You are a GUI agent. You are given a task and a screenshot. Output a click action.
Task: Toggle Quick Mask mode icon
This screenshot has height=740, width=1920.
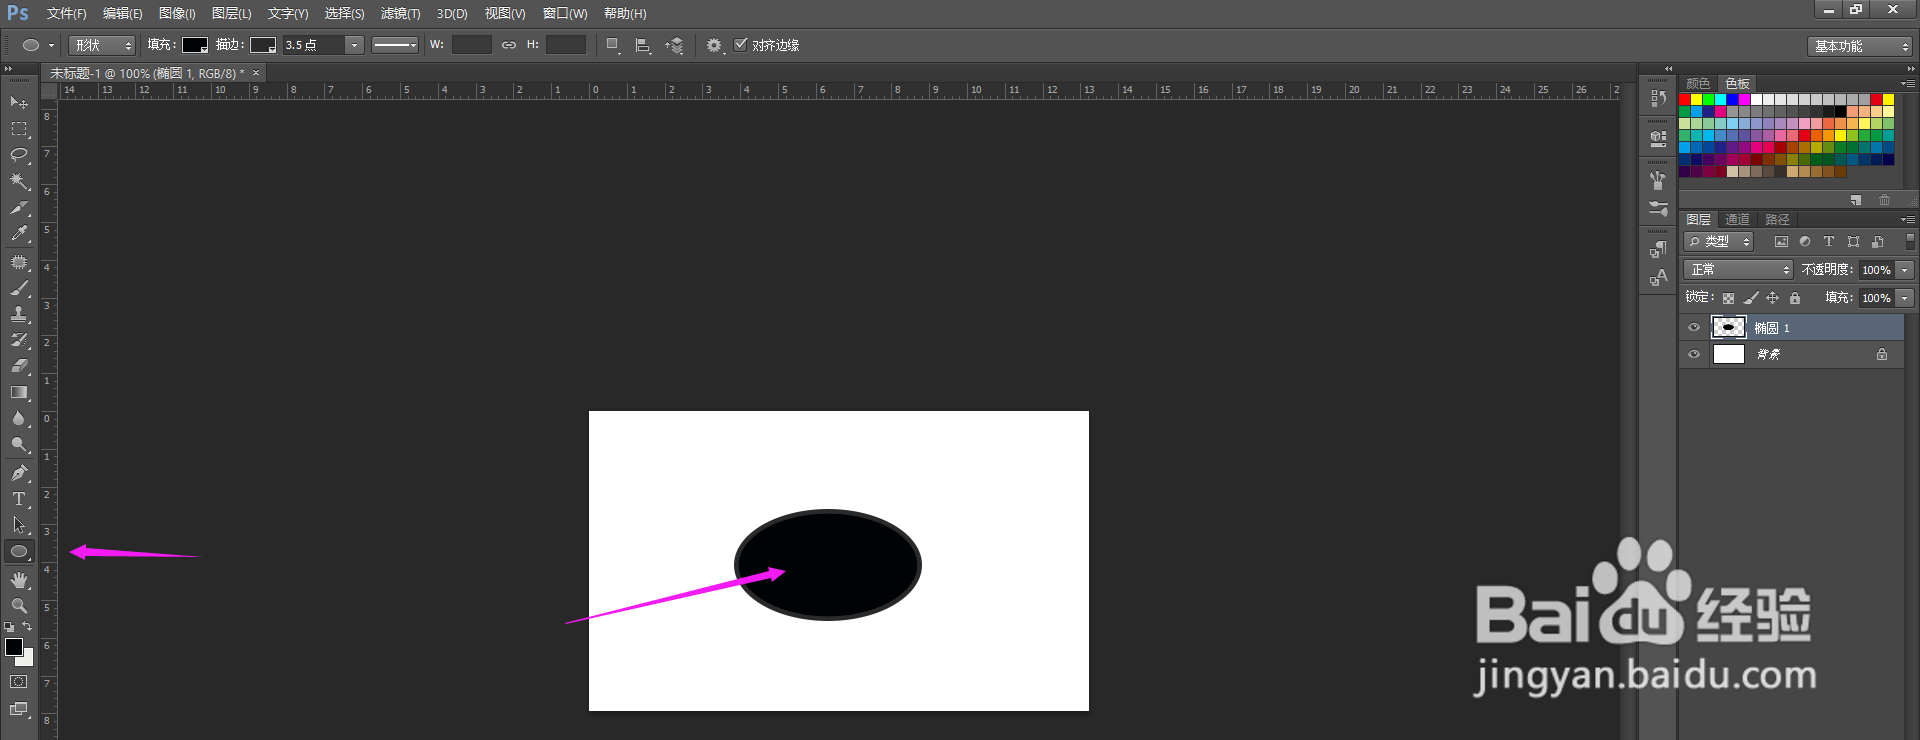pos(19,682)
